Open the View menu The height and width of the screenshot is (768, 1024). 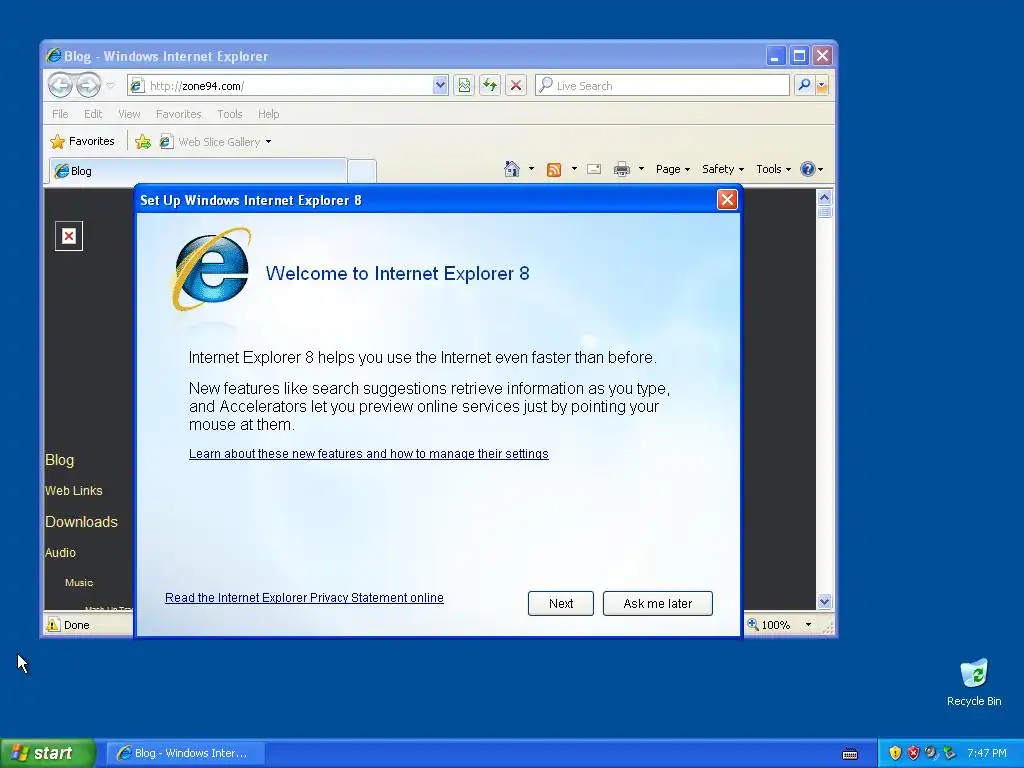click(x=129, y=114)
